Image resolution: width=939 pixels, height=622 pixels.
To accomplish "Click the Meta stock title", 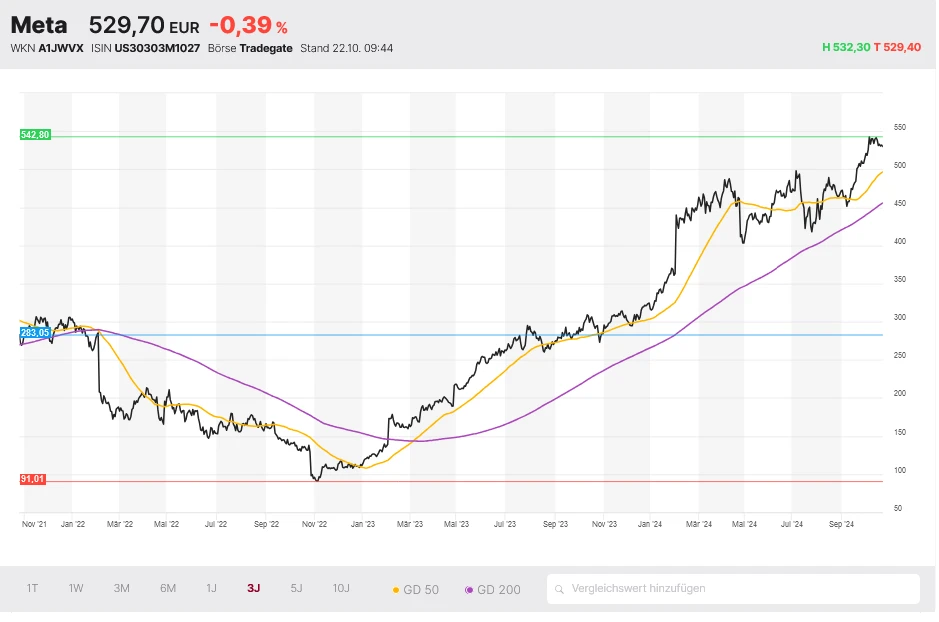I will (x=39, y=25).
